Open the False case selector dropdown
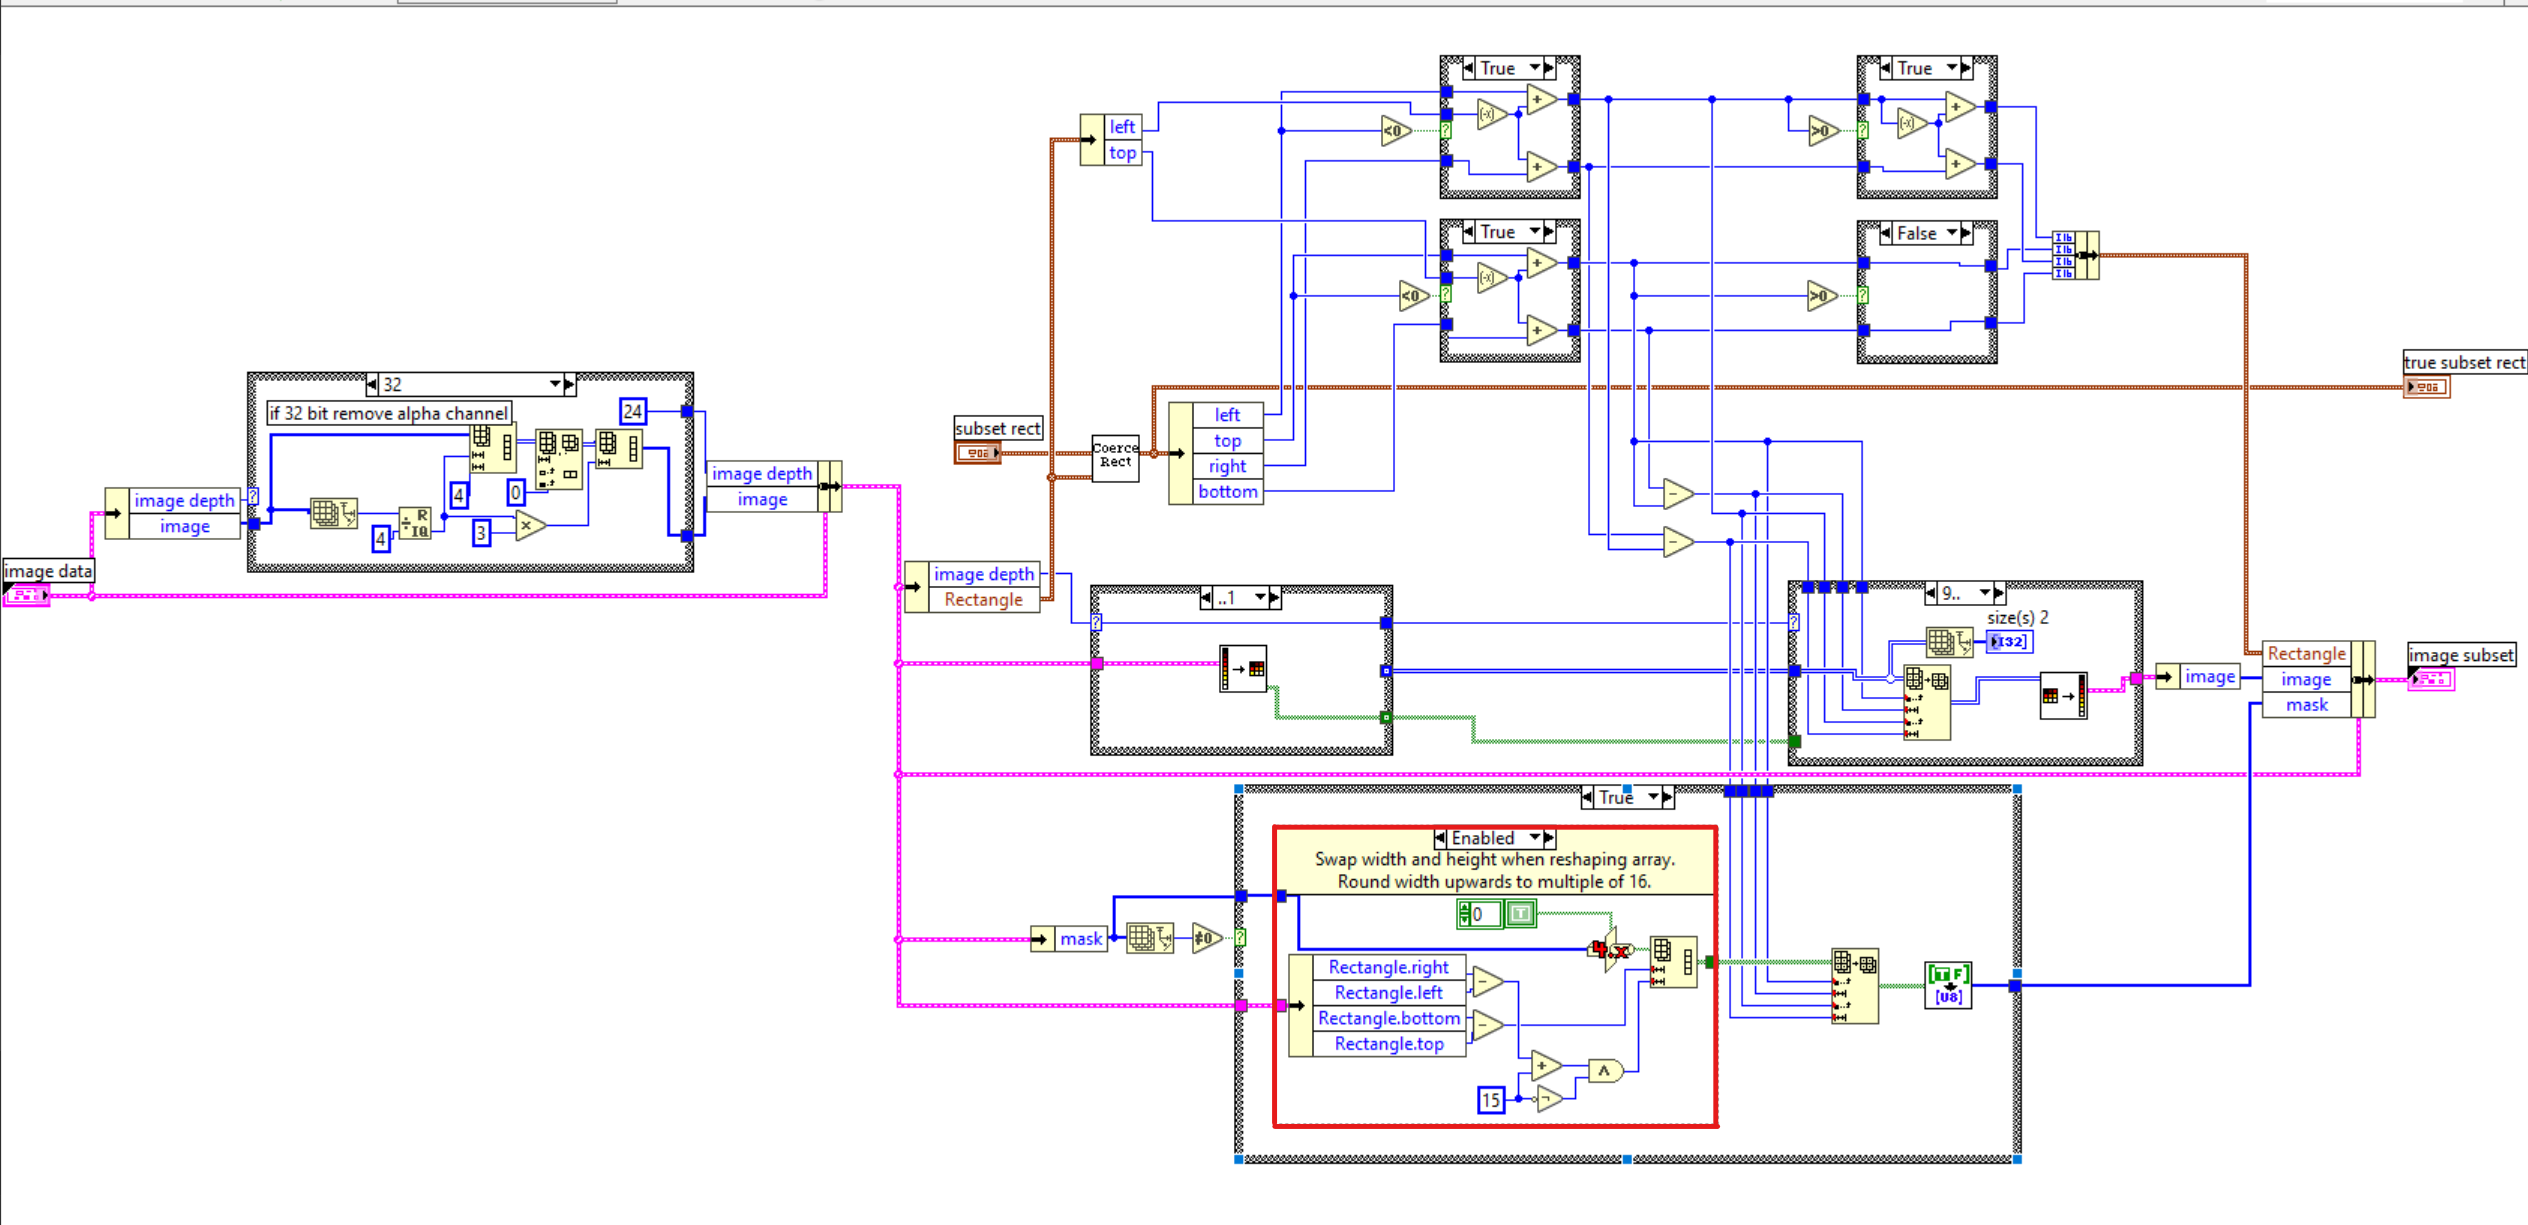 click(x=1952, y=233)
